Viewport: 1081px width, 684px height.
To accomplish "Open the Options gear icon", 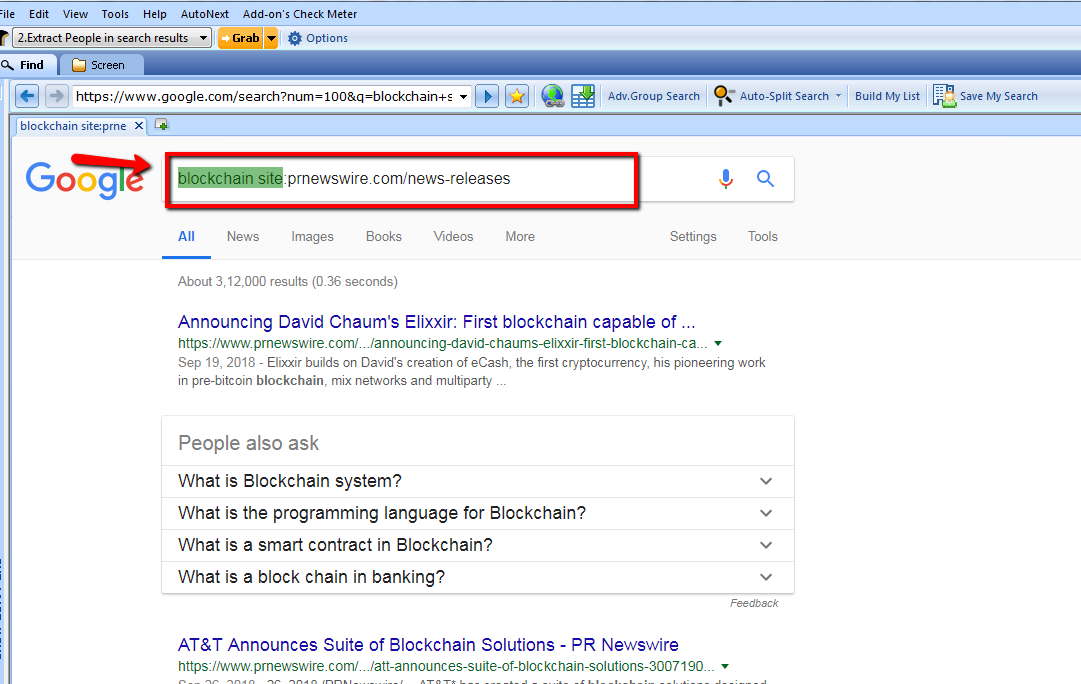I will tap(294, 39).
